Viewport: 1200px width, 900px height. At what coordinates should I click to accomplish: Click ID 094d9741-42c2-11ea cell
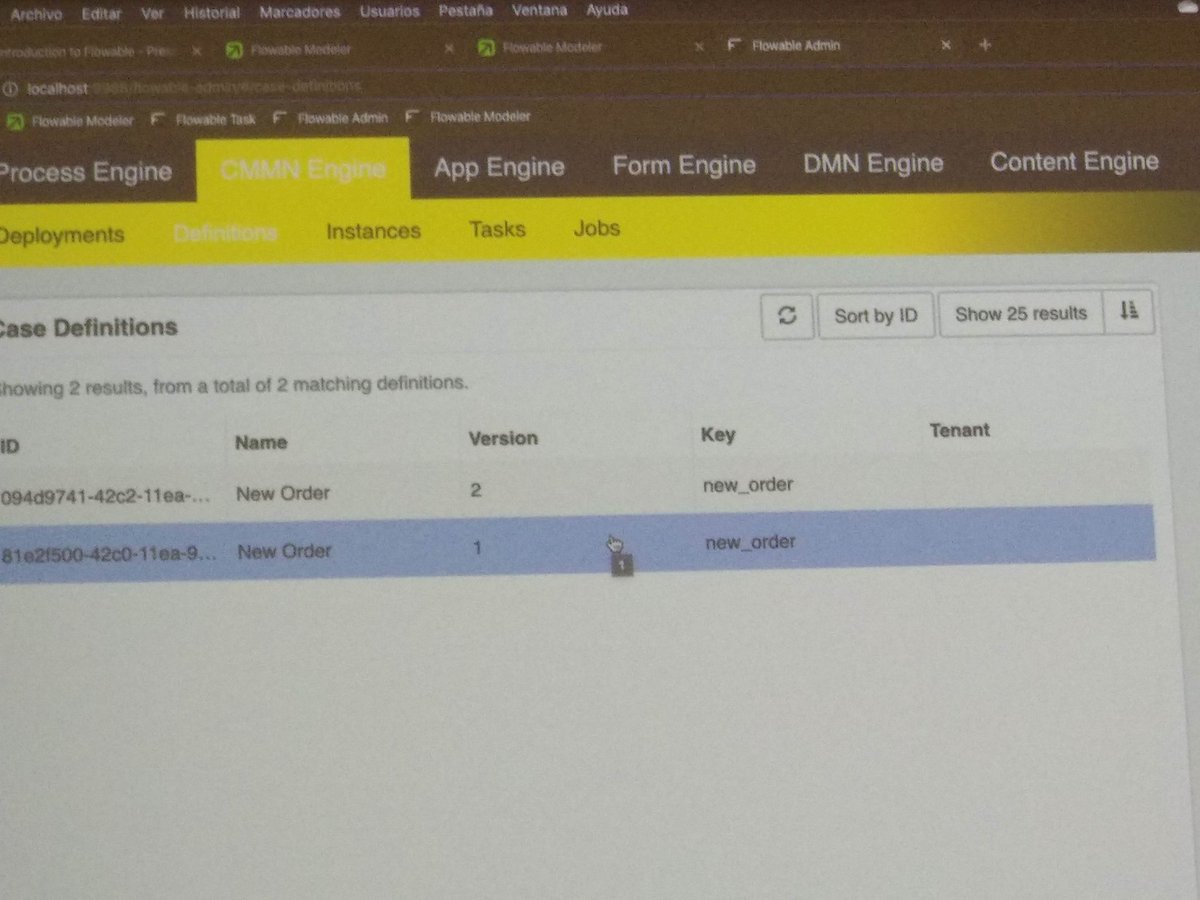click(105, 494)
